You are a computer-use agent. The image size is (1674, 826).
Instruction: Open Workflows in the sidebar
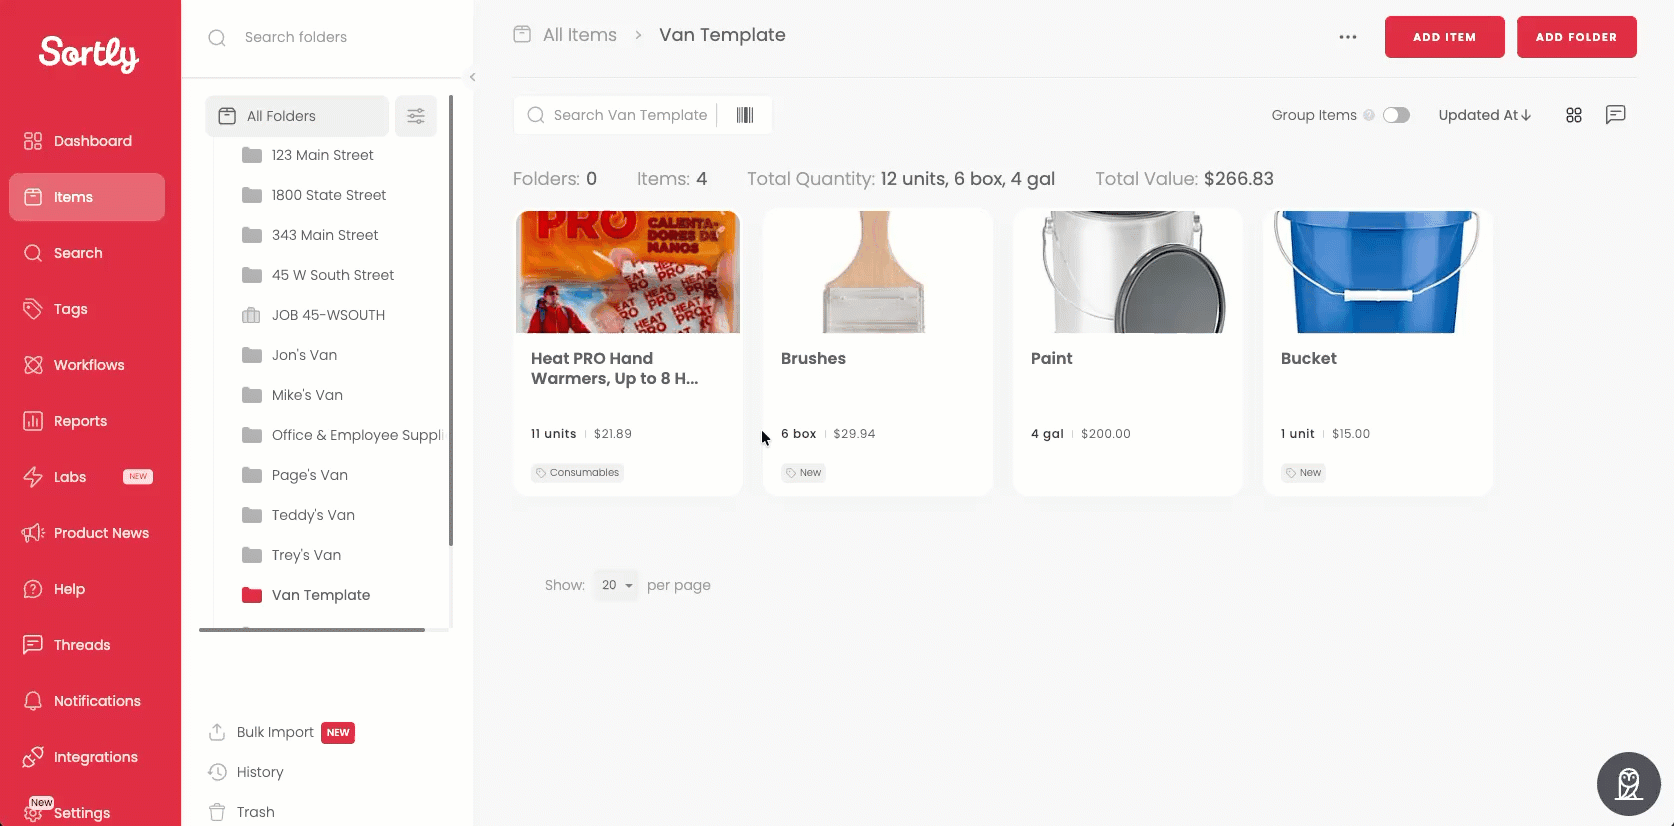click(x=87, y=365)
